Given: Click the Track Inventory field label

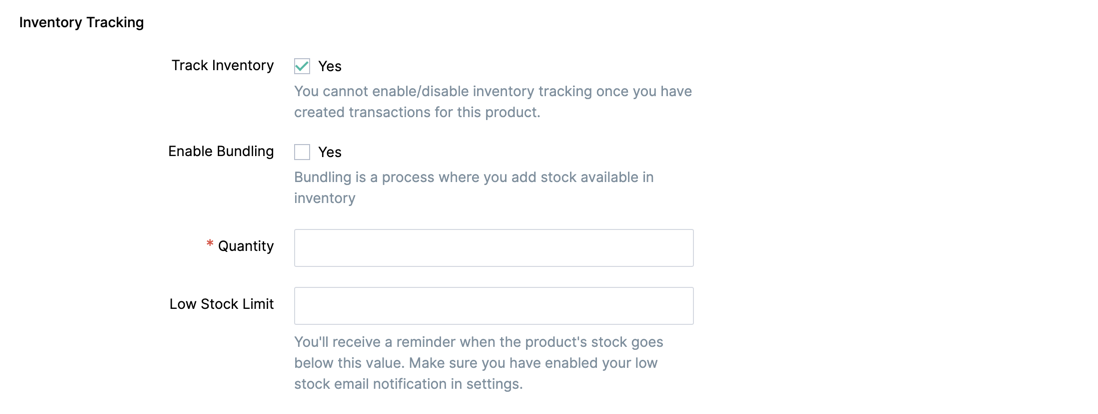Looking at the screenshot, I should 222,65.
